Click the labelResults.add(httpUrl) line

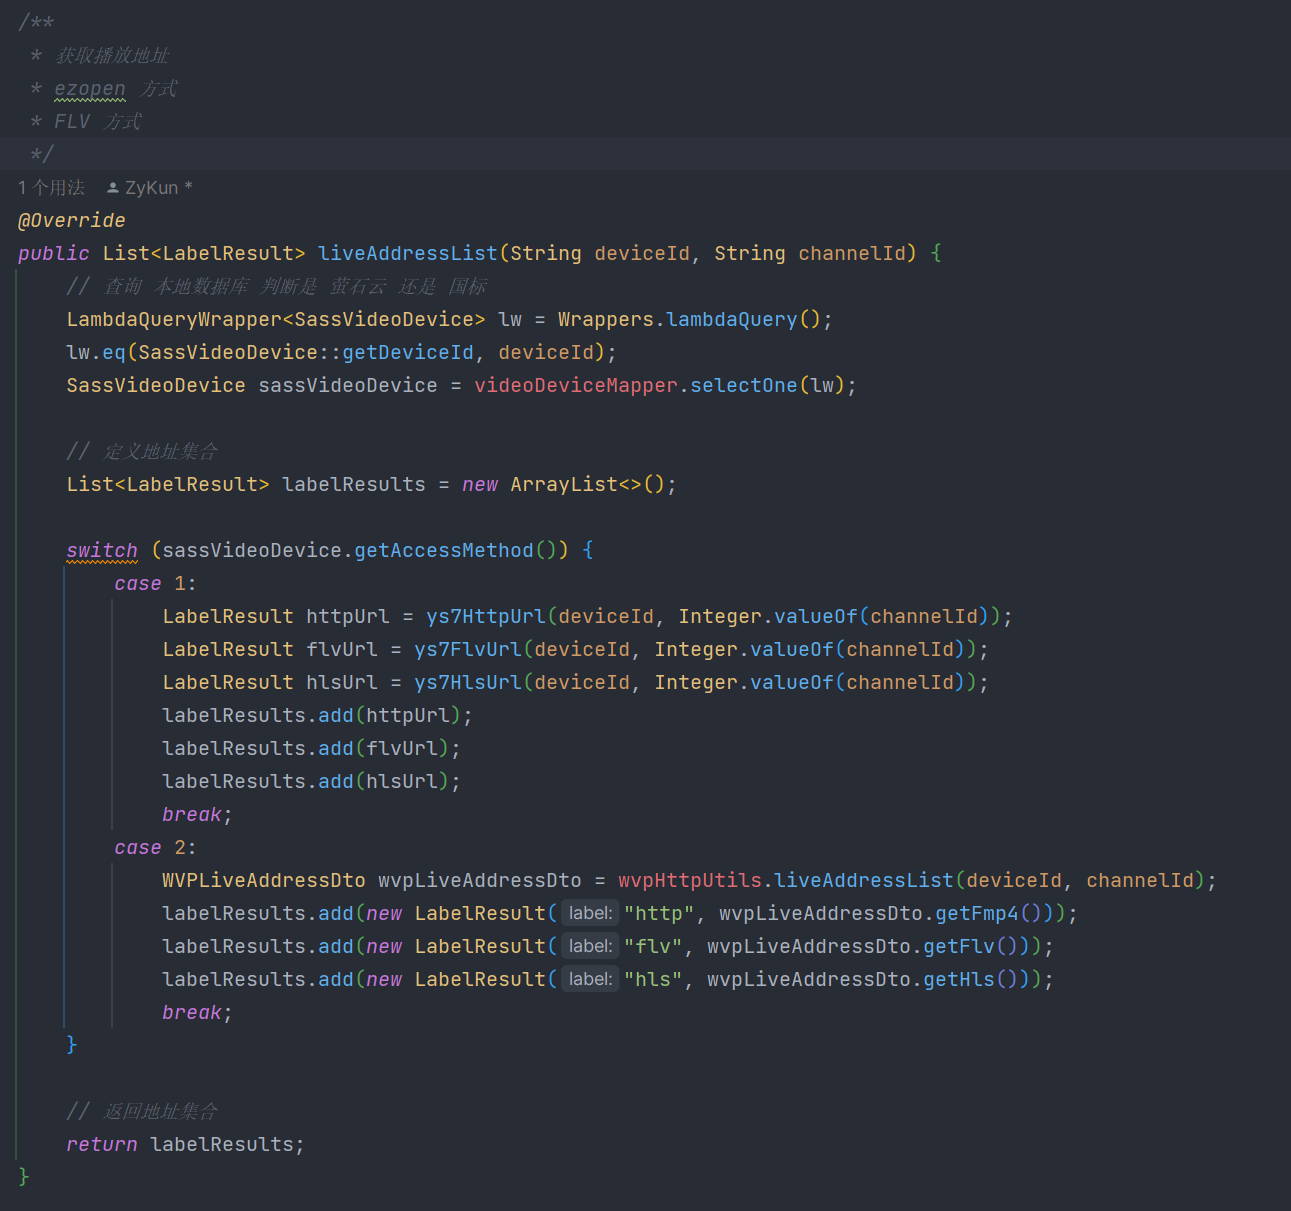click(317, 715)
